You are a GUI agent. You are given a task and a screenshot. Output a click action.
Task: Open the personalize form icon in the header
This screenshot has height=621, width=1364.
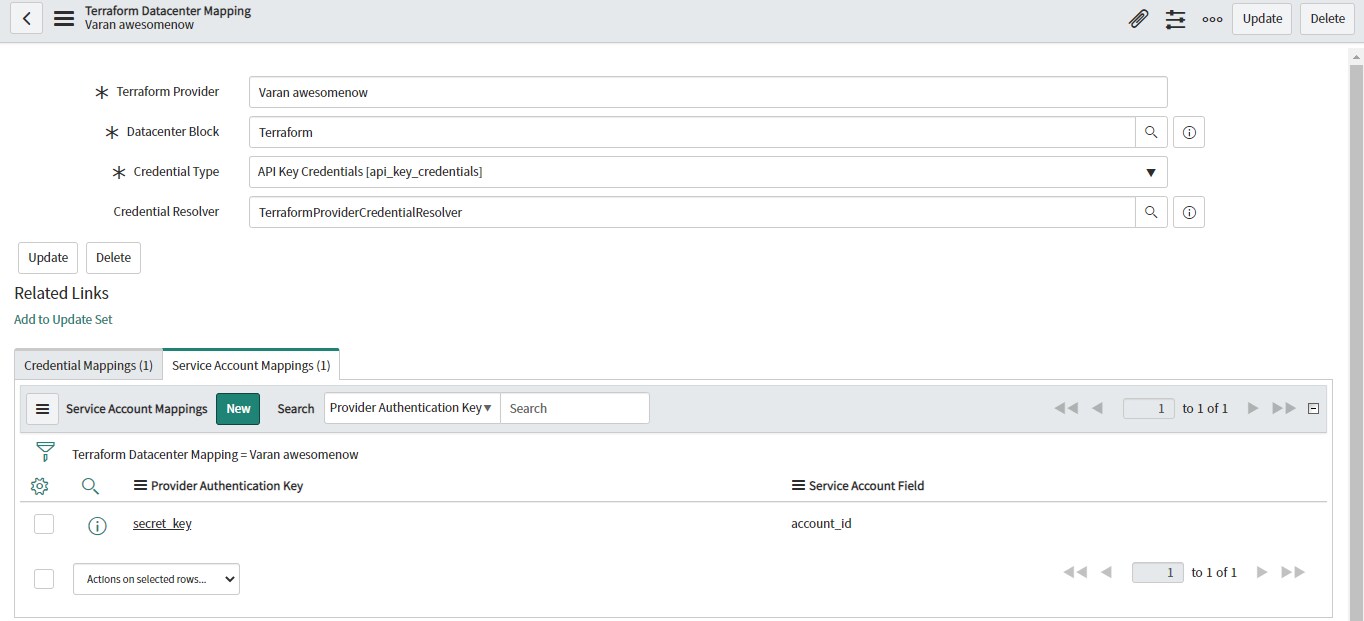(x=1175, y=18)
